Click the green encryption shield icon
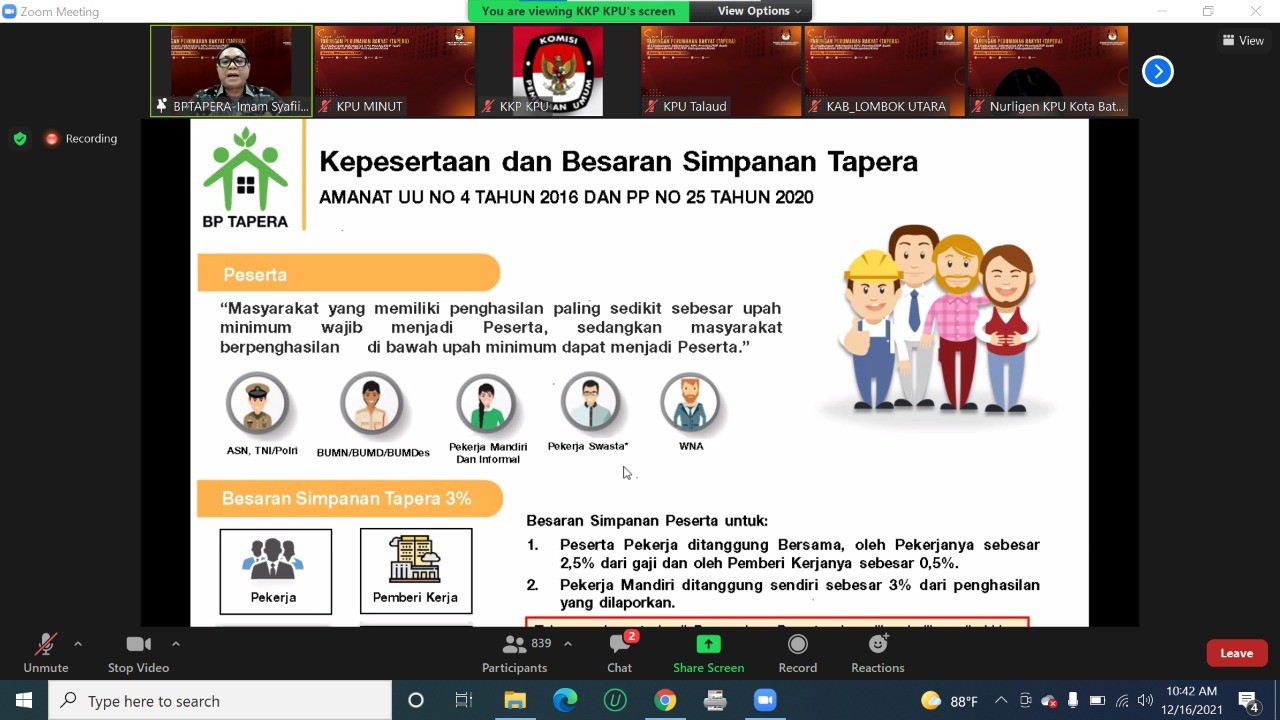 click(x=20, y=139)
